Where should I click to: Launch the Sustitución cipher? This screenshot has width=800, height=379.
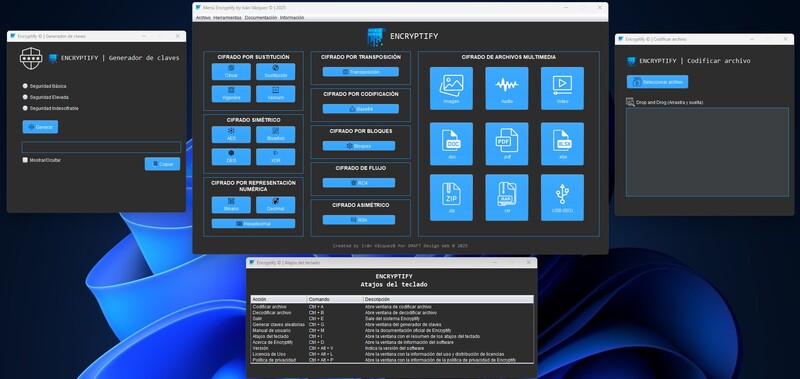click(276, 71)
